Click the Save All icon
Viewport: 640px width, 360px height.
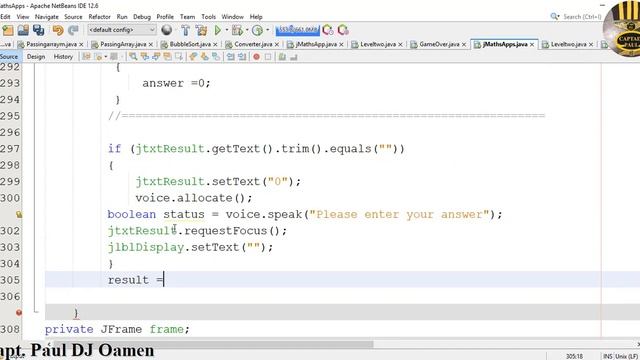tap(38, 30)
